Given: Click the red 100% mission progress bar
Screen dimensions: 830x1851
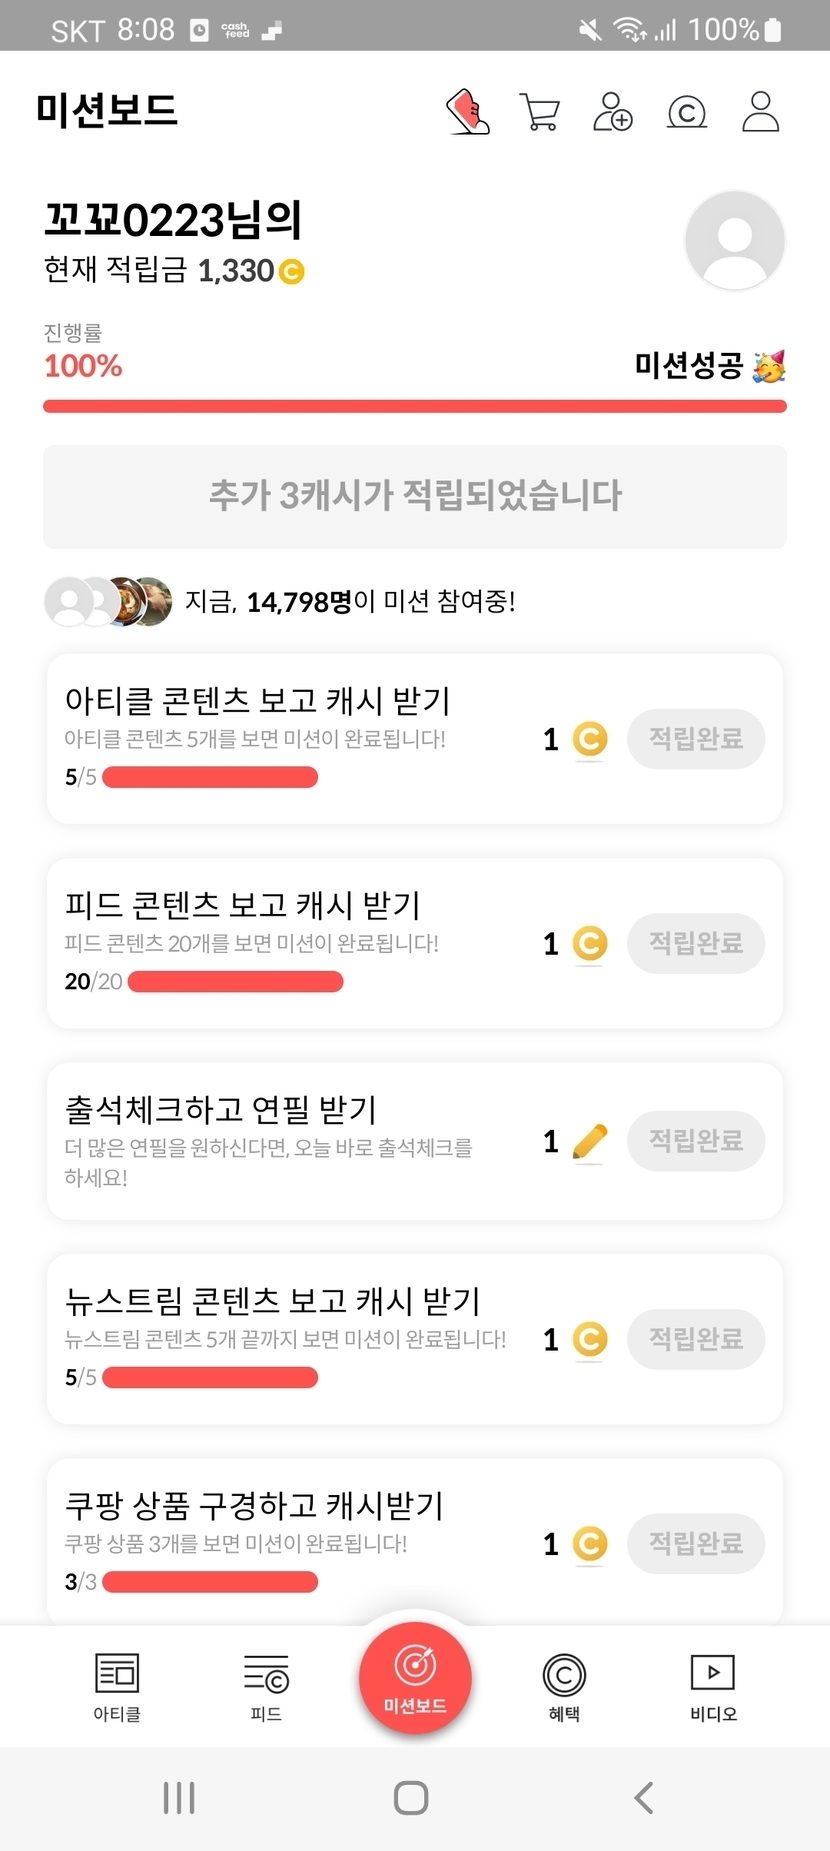Looking at the screenshot, I should point(415,406).
